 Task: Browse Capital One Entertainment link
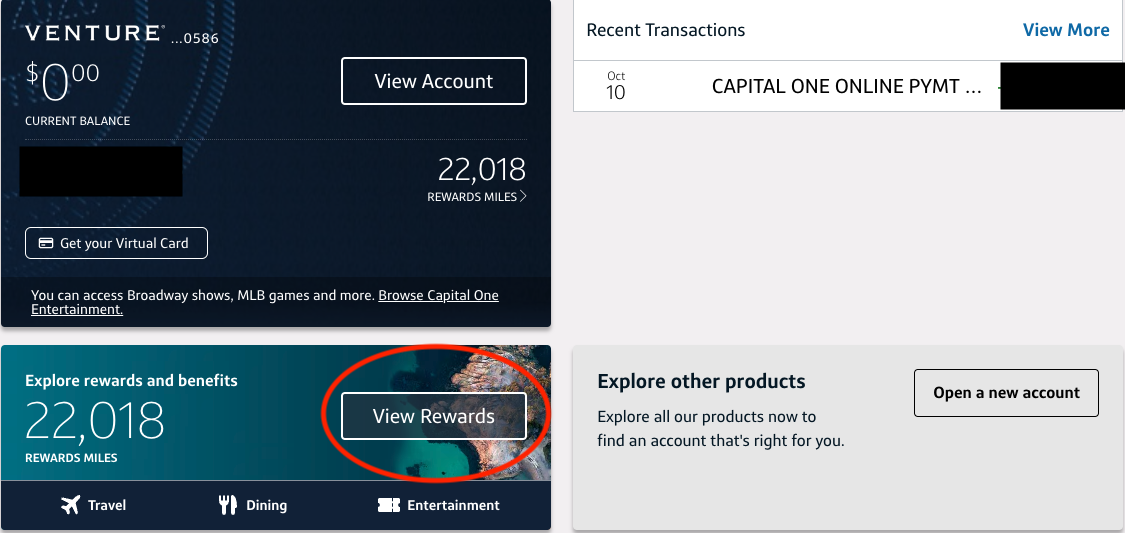point(265,302)
